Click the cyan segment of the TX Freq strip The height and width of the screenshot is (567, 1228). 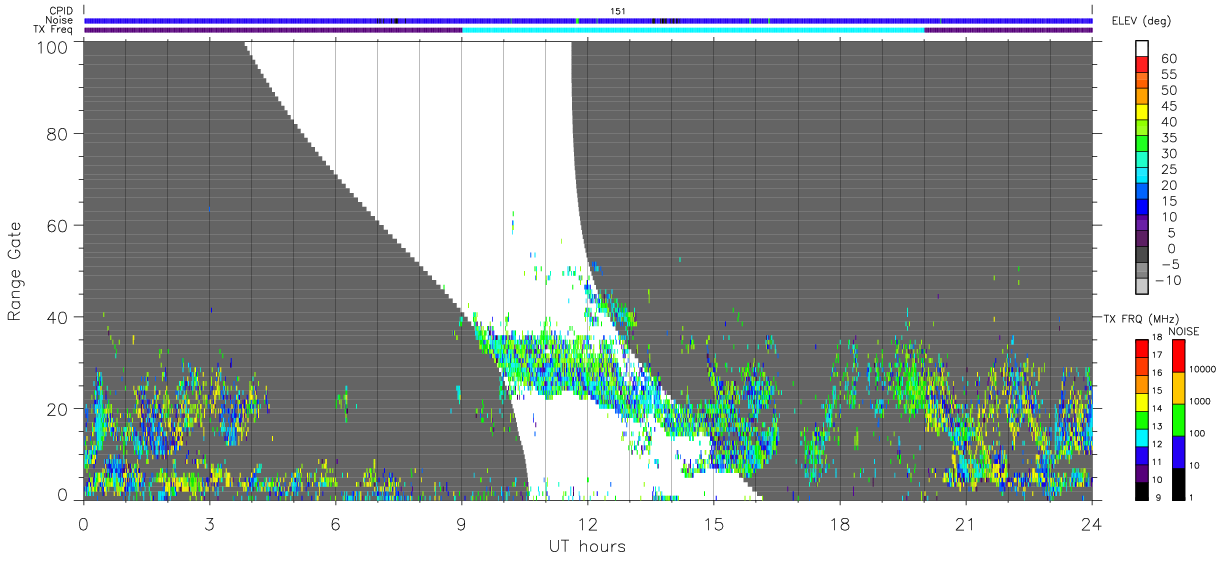(x=693, y=30)
